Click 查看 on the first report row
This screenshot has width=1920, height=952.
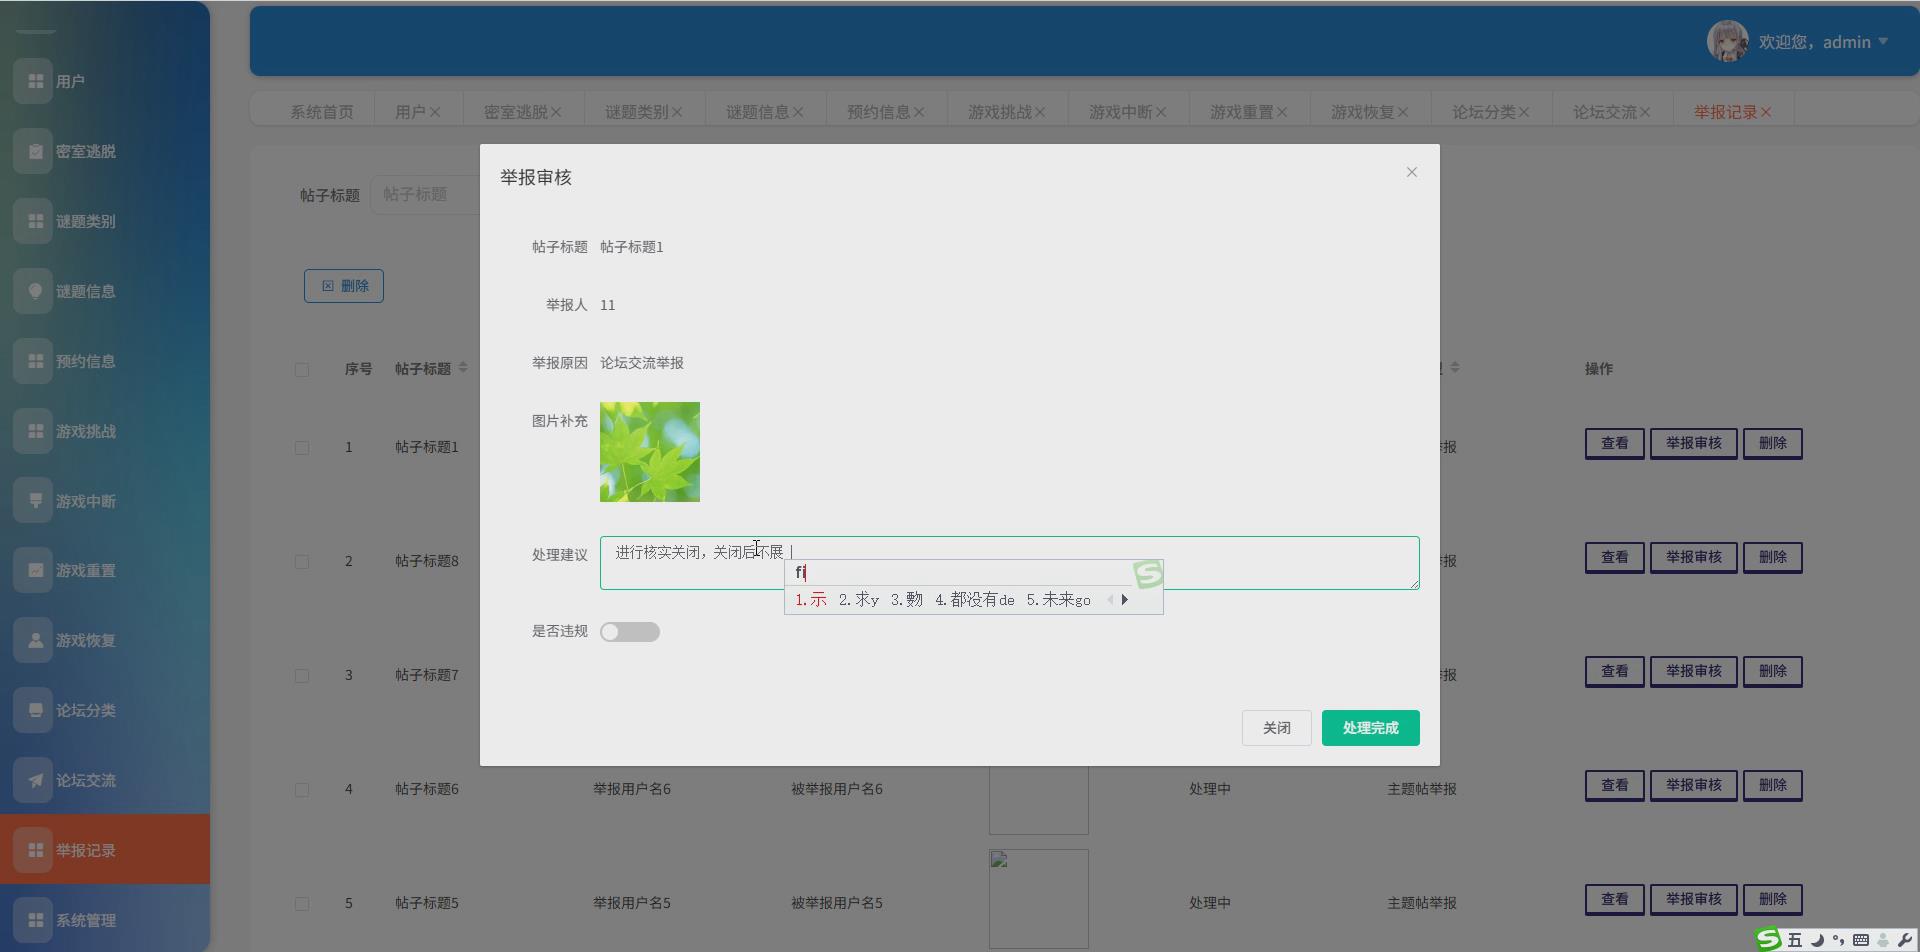tap(1614, 443)
